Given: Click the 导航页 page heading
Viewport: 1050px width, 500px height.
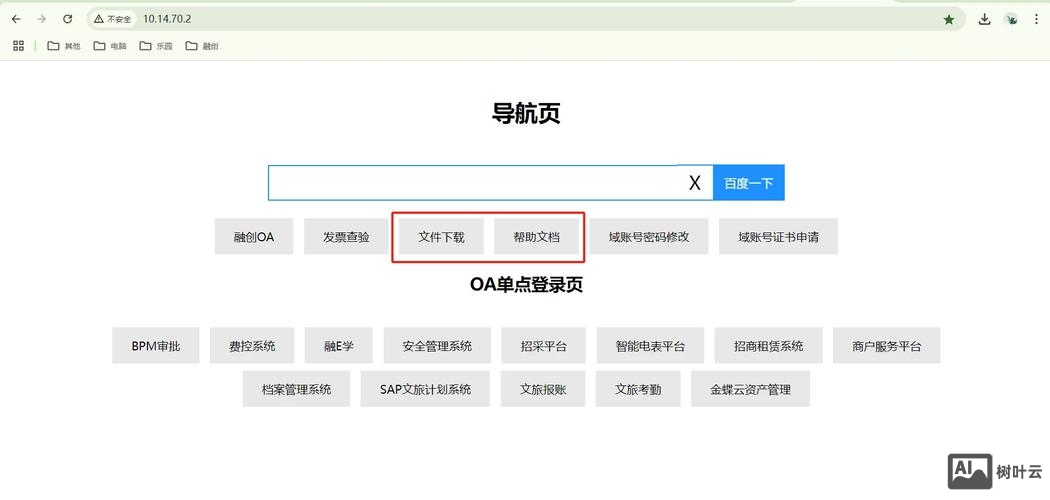Looking at the screenshot, I should tap(526, 114).
